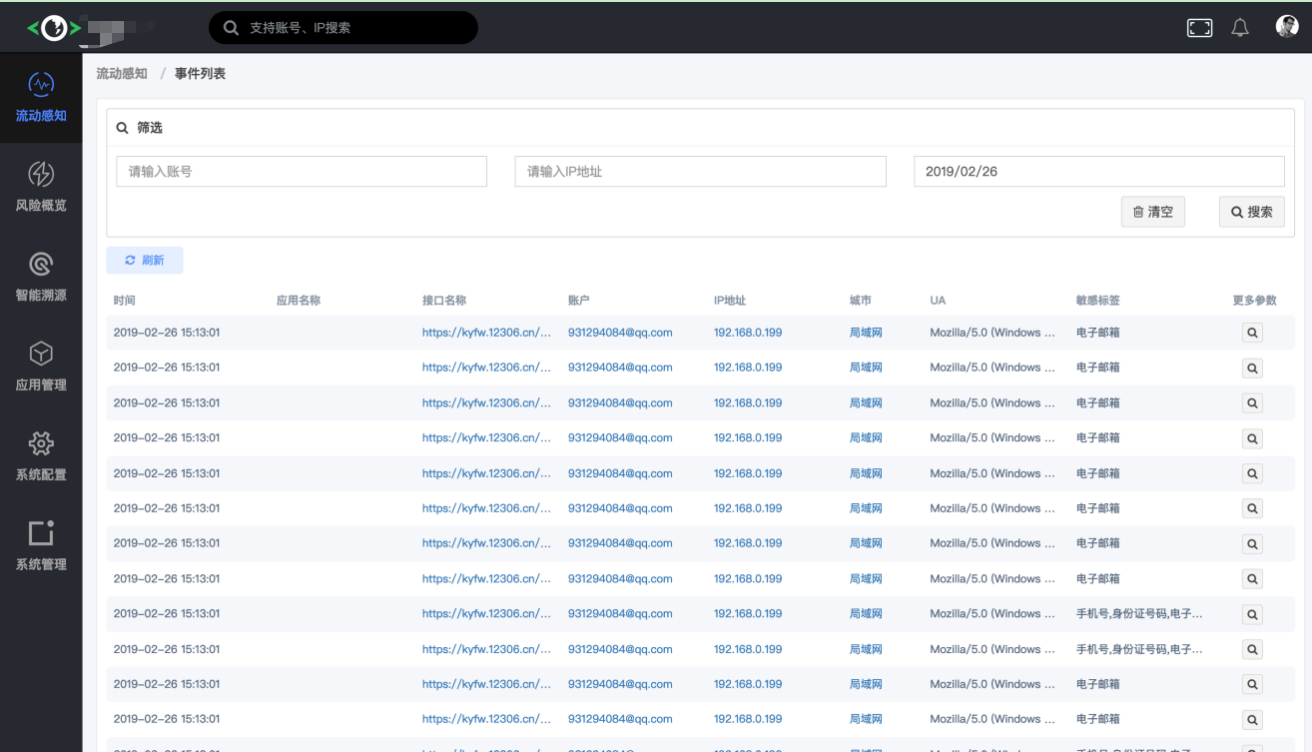1312x752 pixels.
Task: Click the 请输入账号 account filter field
Action: pos(302,171)
